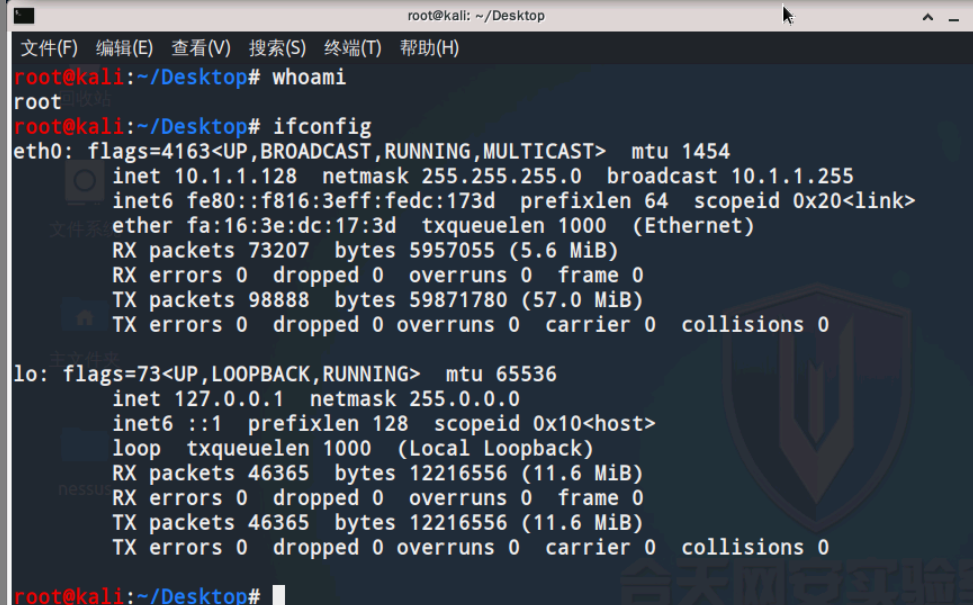Click the ifconfig command text
The height and width of the screenshot is (605, 973).
[322, 127]
